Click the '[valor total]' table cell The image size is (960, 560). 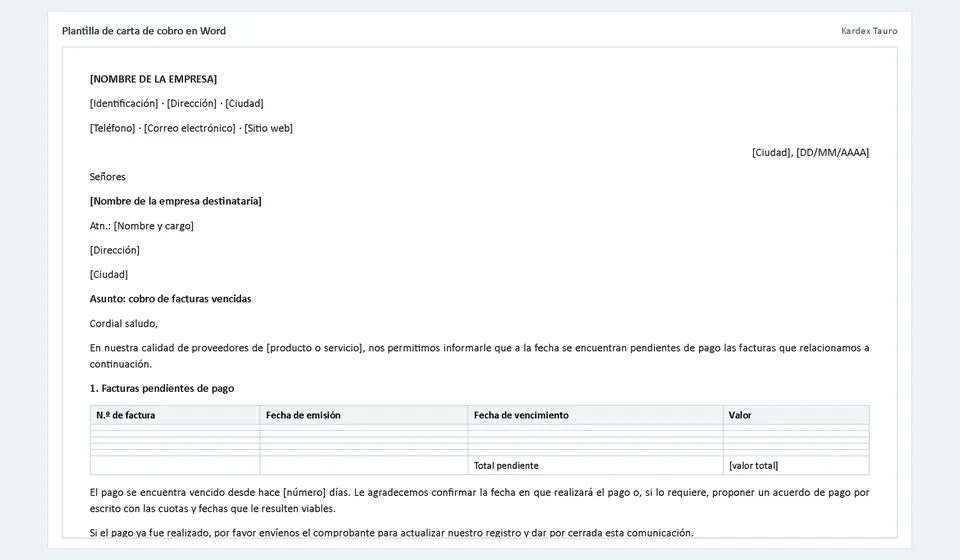coord(796,465)
